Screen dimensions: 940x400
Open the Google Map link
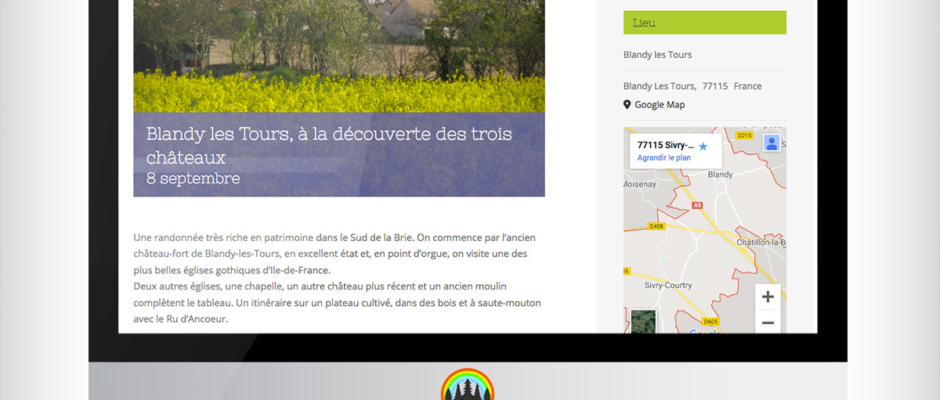[660, 104]
